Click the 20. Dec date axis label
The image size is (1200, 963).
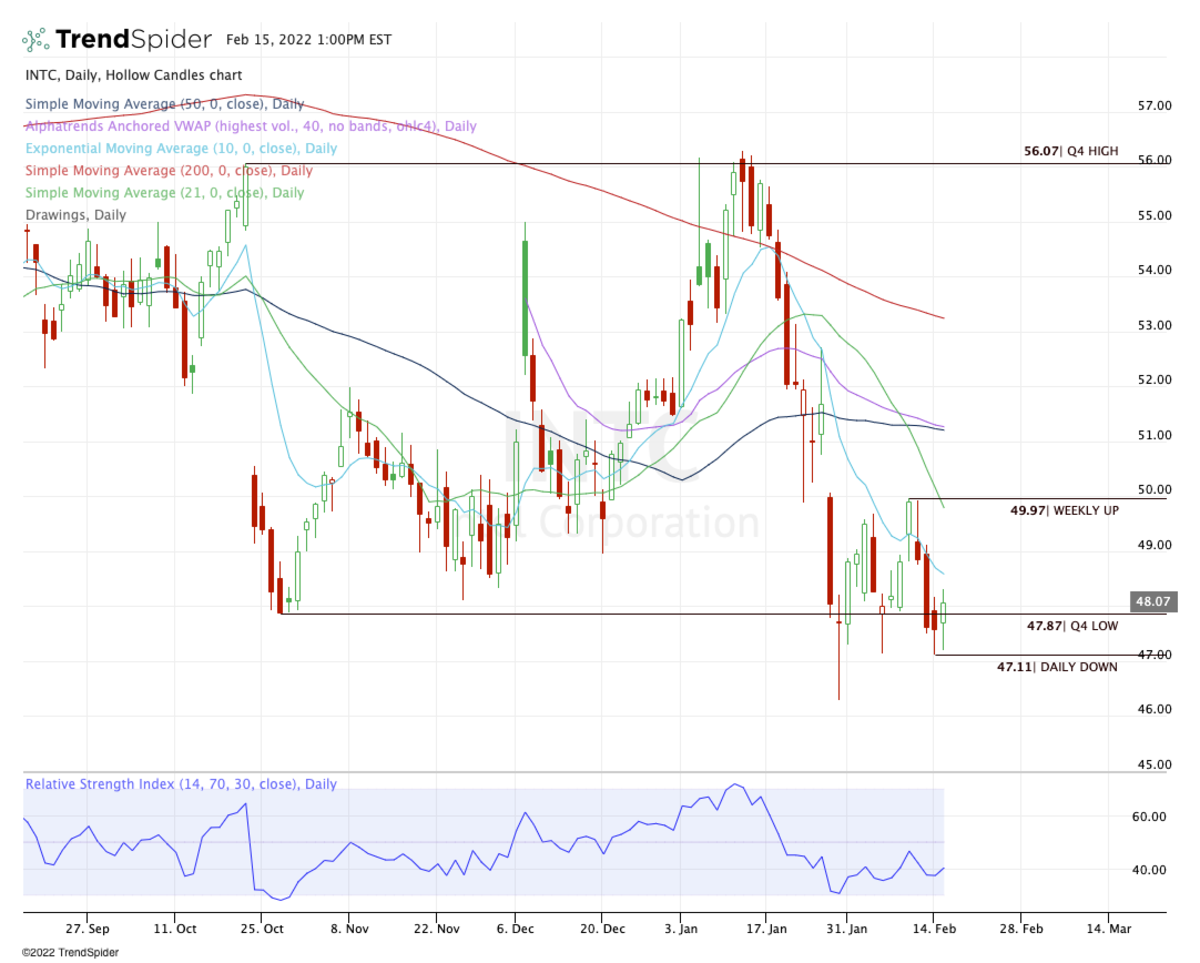tap(601, 929)
